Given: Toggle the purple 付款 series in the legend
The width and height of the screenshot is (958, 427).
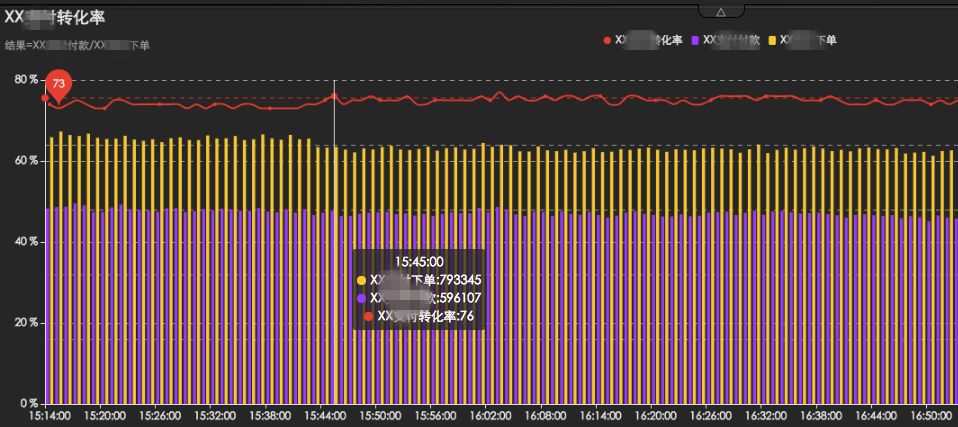Looking at the screenshot, I should (x=726, y=40).
